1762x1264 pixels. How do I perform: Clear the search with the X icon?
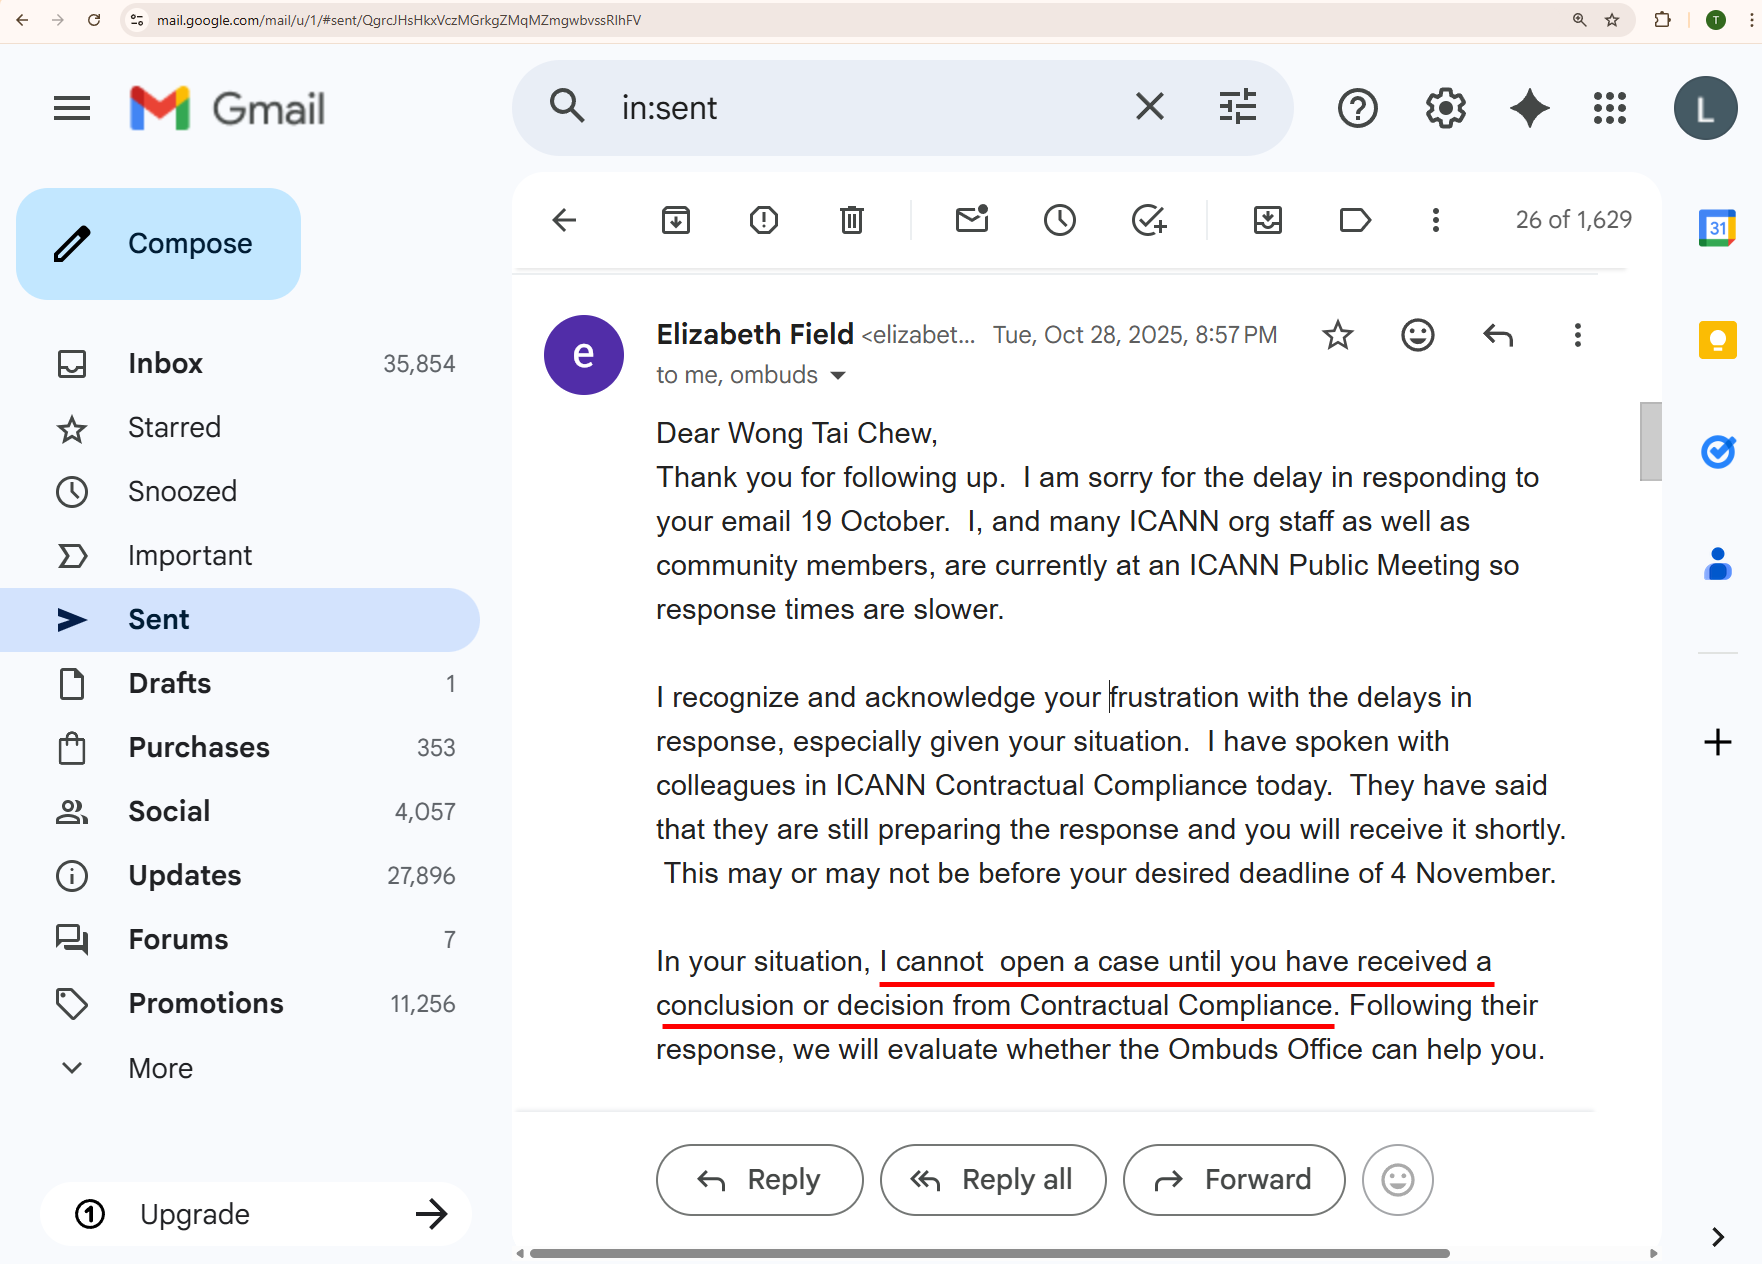(1150, 106)
